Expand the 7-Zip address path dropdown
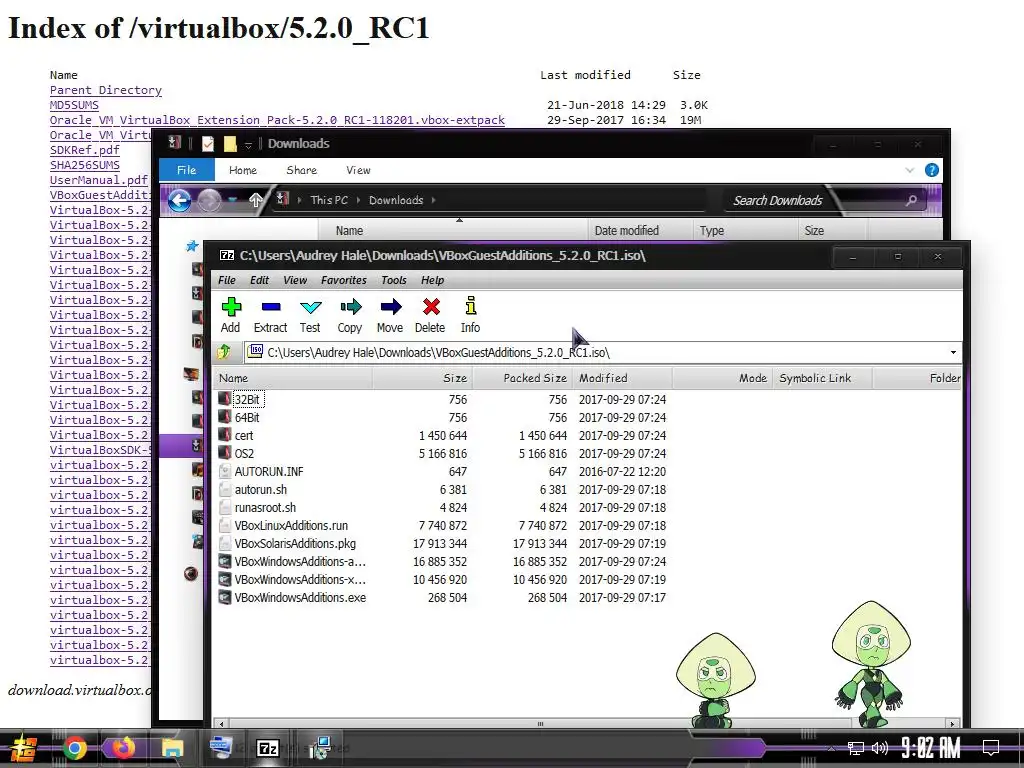Viewport: 1024px width, 768px height. pos(953,353)
